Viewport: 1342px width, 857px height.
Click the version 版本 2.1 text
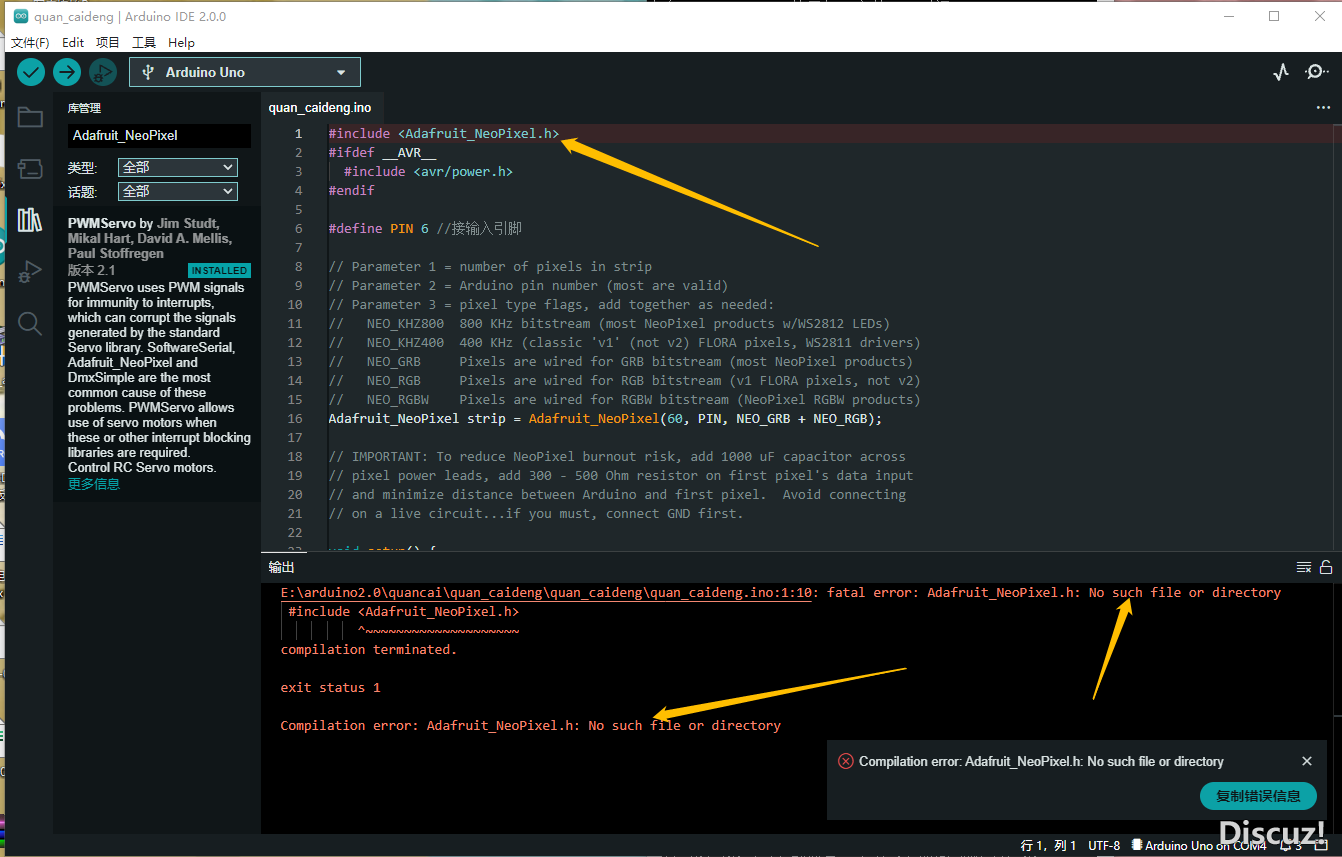91,271
